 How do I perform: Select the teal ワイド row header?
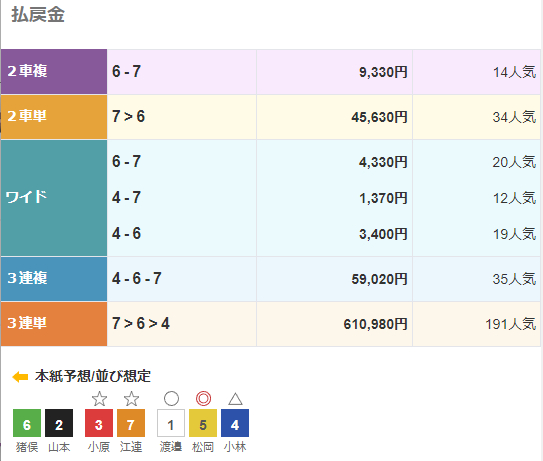point(54,198)
